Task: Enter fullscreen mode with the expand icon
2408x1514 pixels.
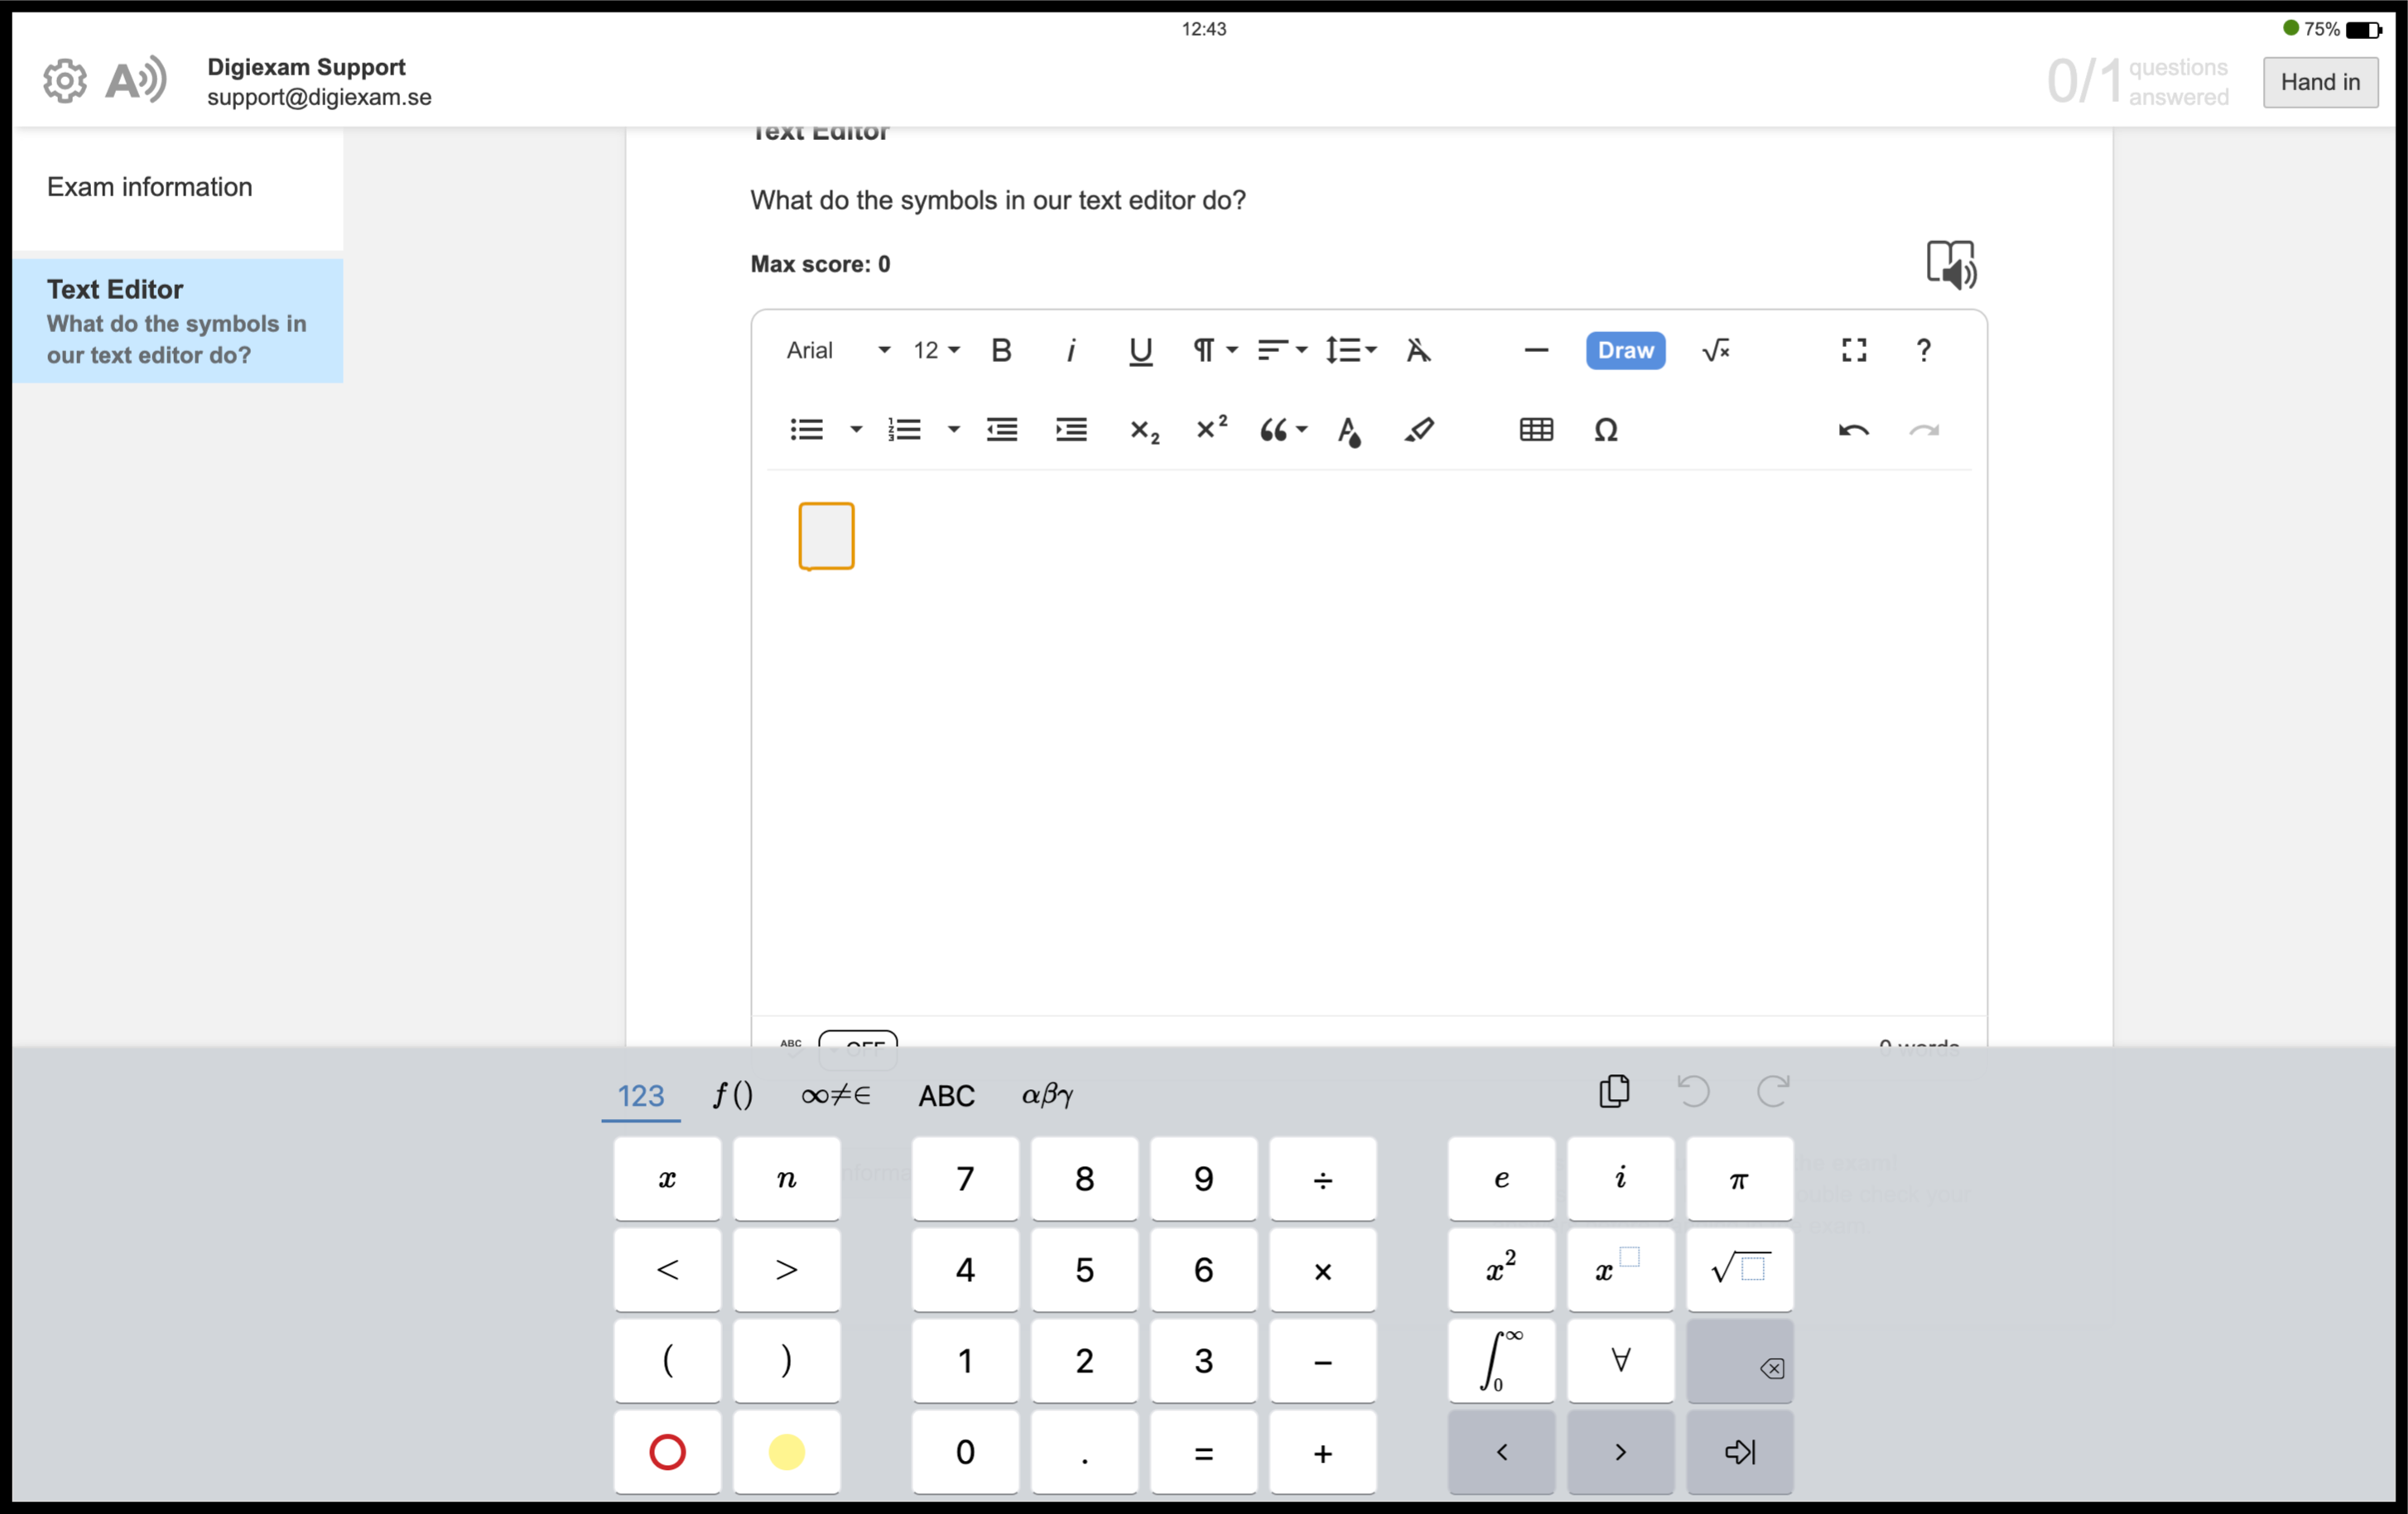Action: pos(1854,350)
